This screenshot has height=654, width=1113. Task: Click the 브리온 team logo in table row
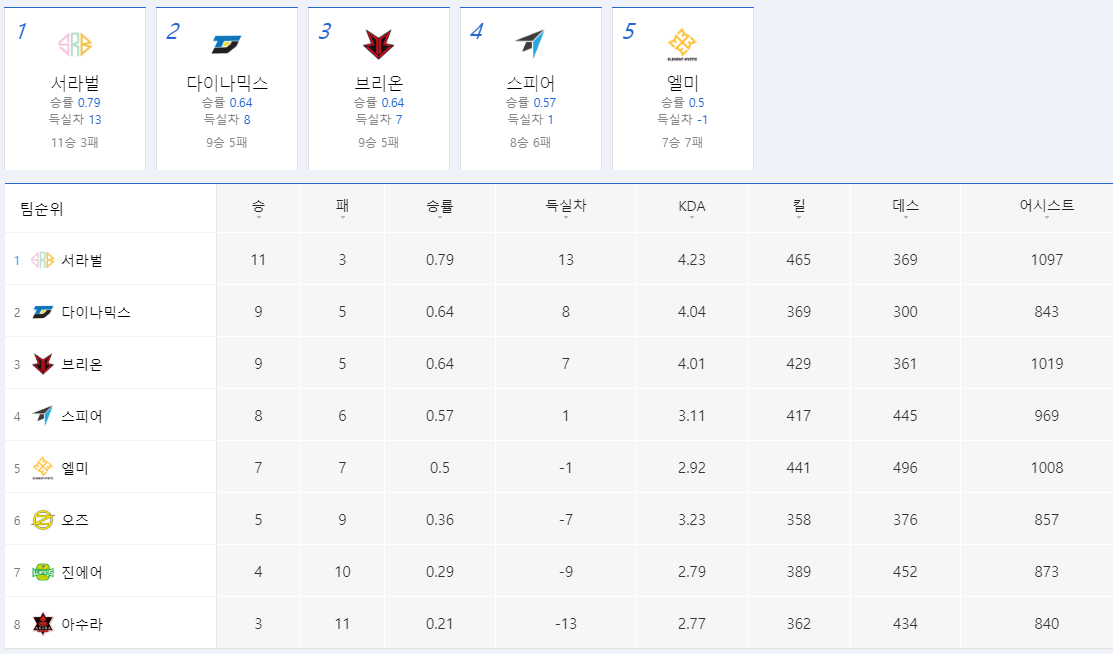(43, 364)
